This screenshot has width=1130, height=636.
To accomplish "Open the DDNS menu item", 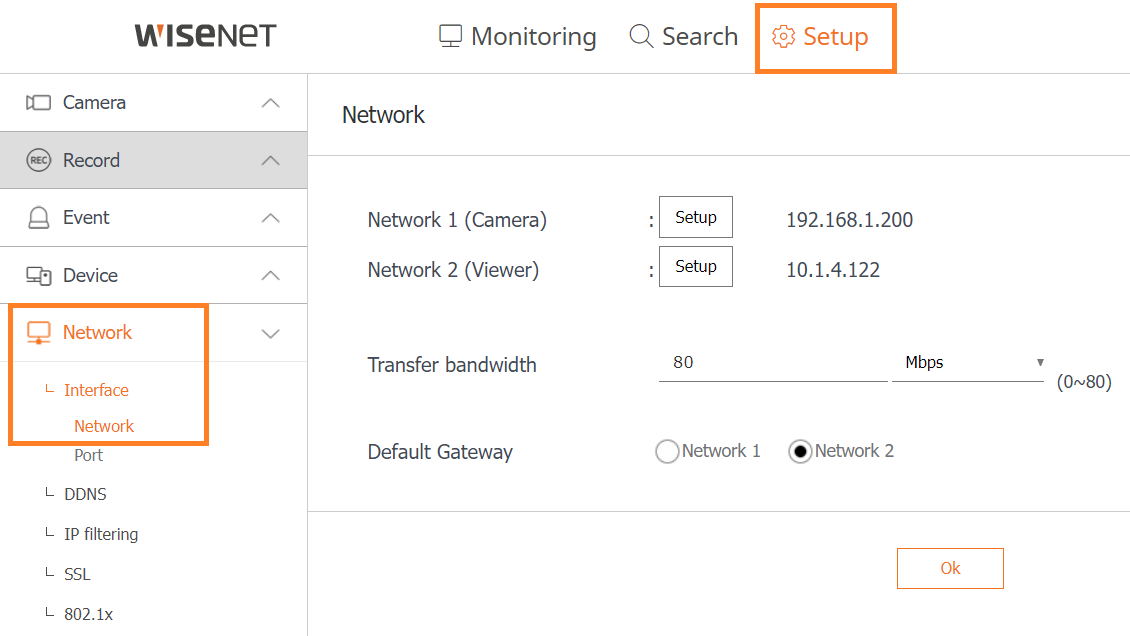I will click(x=85, y=494).
